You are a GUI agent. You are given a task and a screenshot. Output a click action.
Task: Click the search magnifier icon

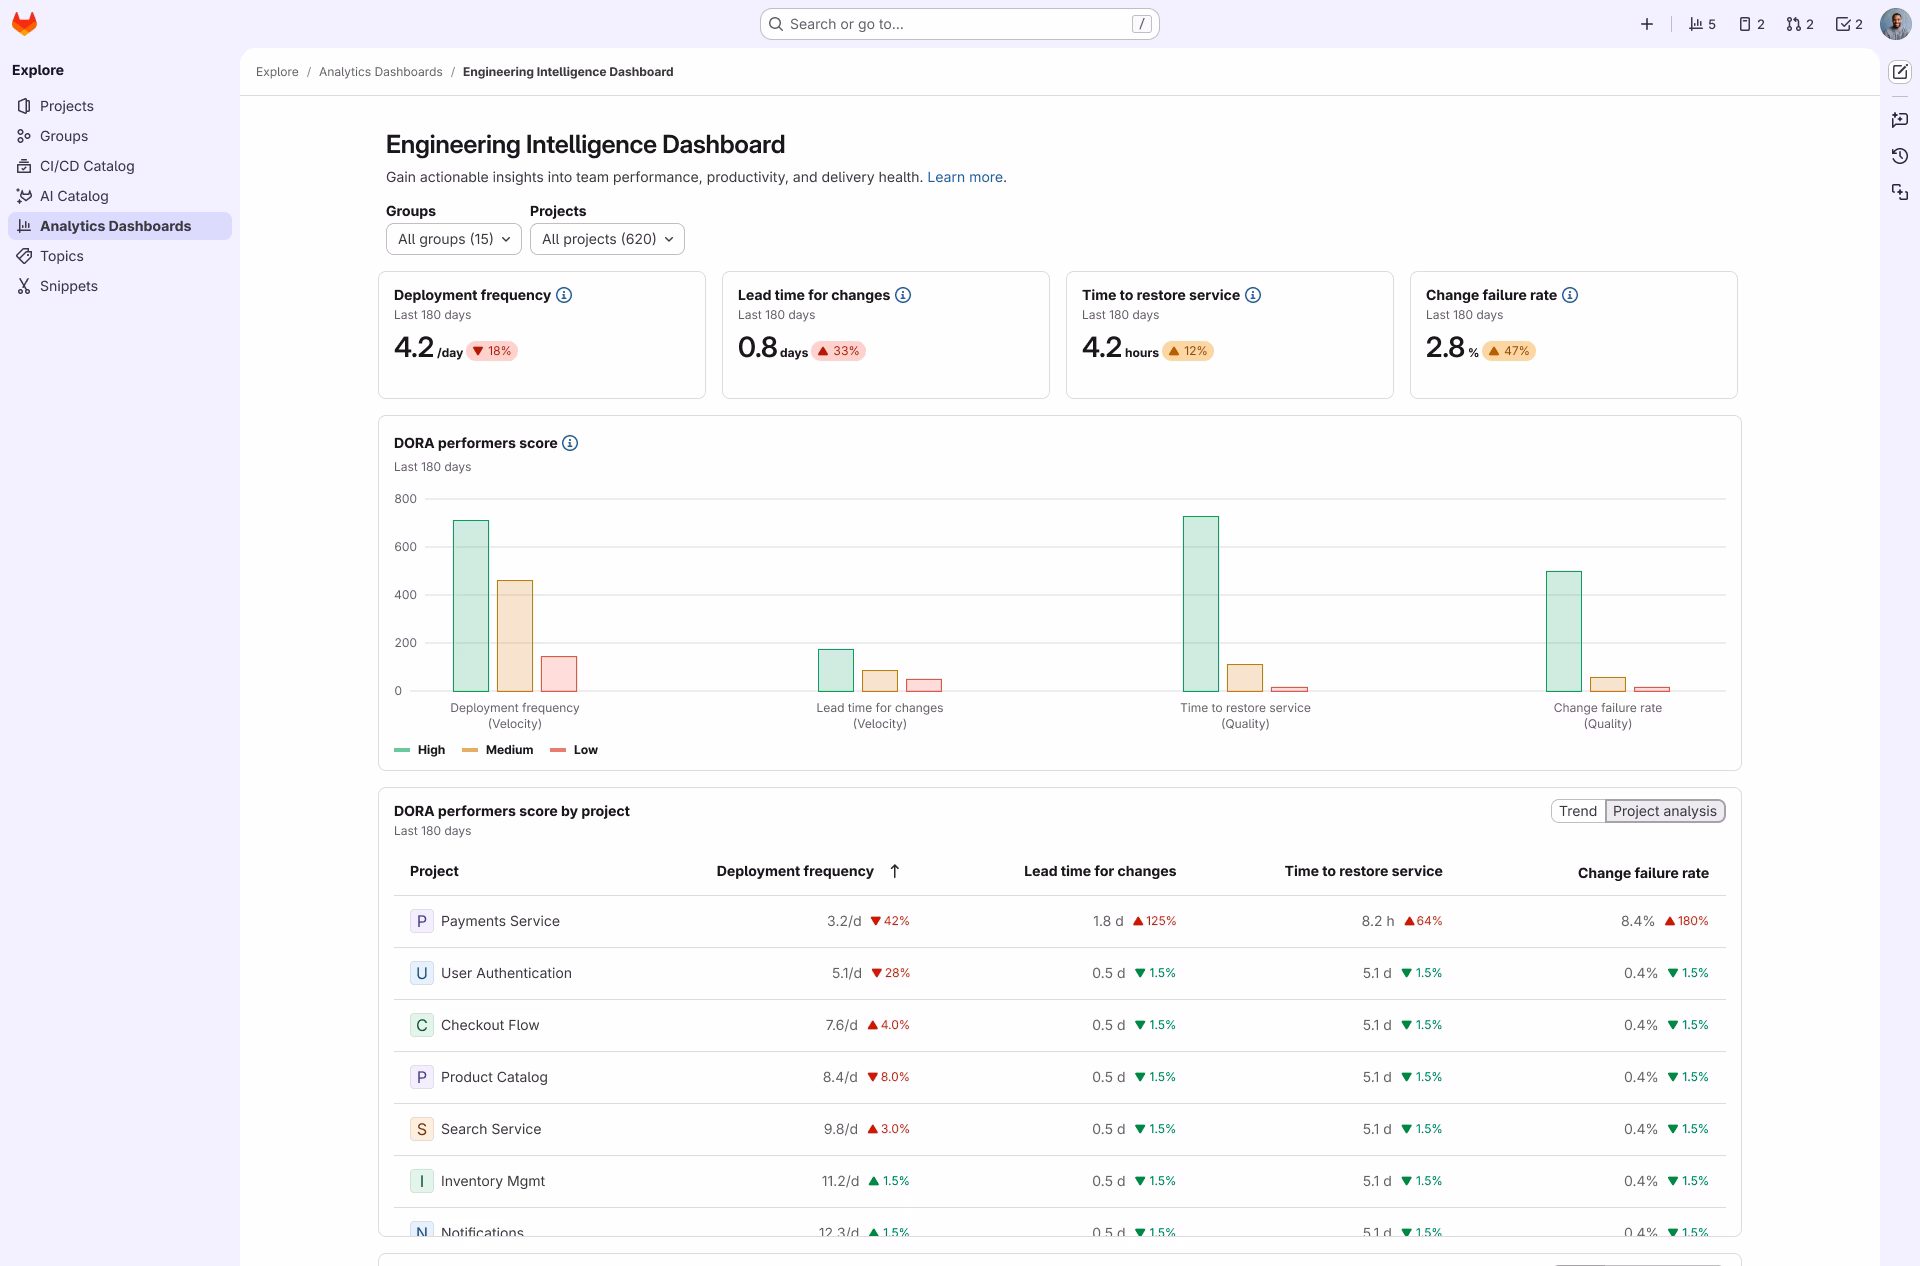tap(776, 24)
